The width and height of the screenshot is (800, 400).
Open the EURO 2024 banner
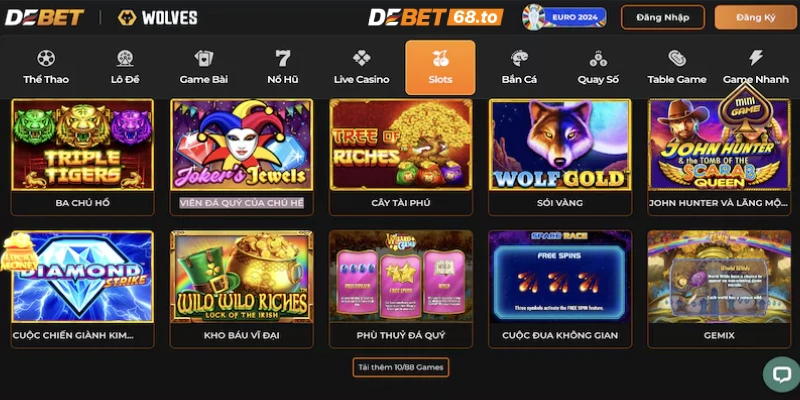[x=564, y=17]
